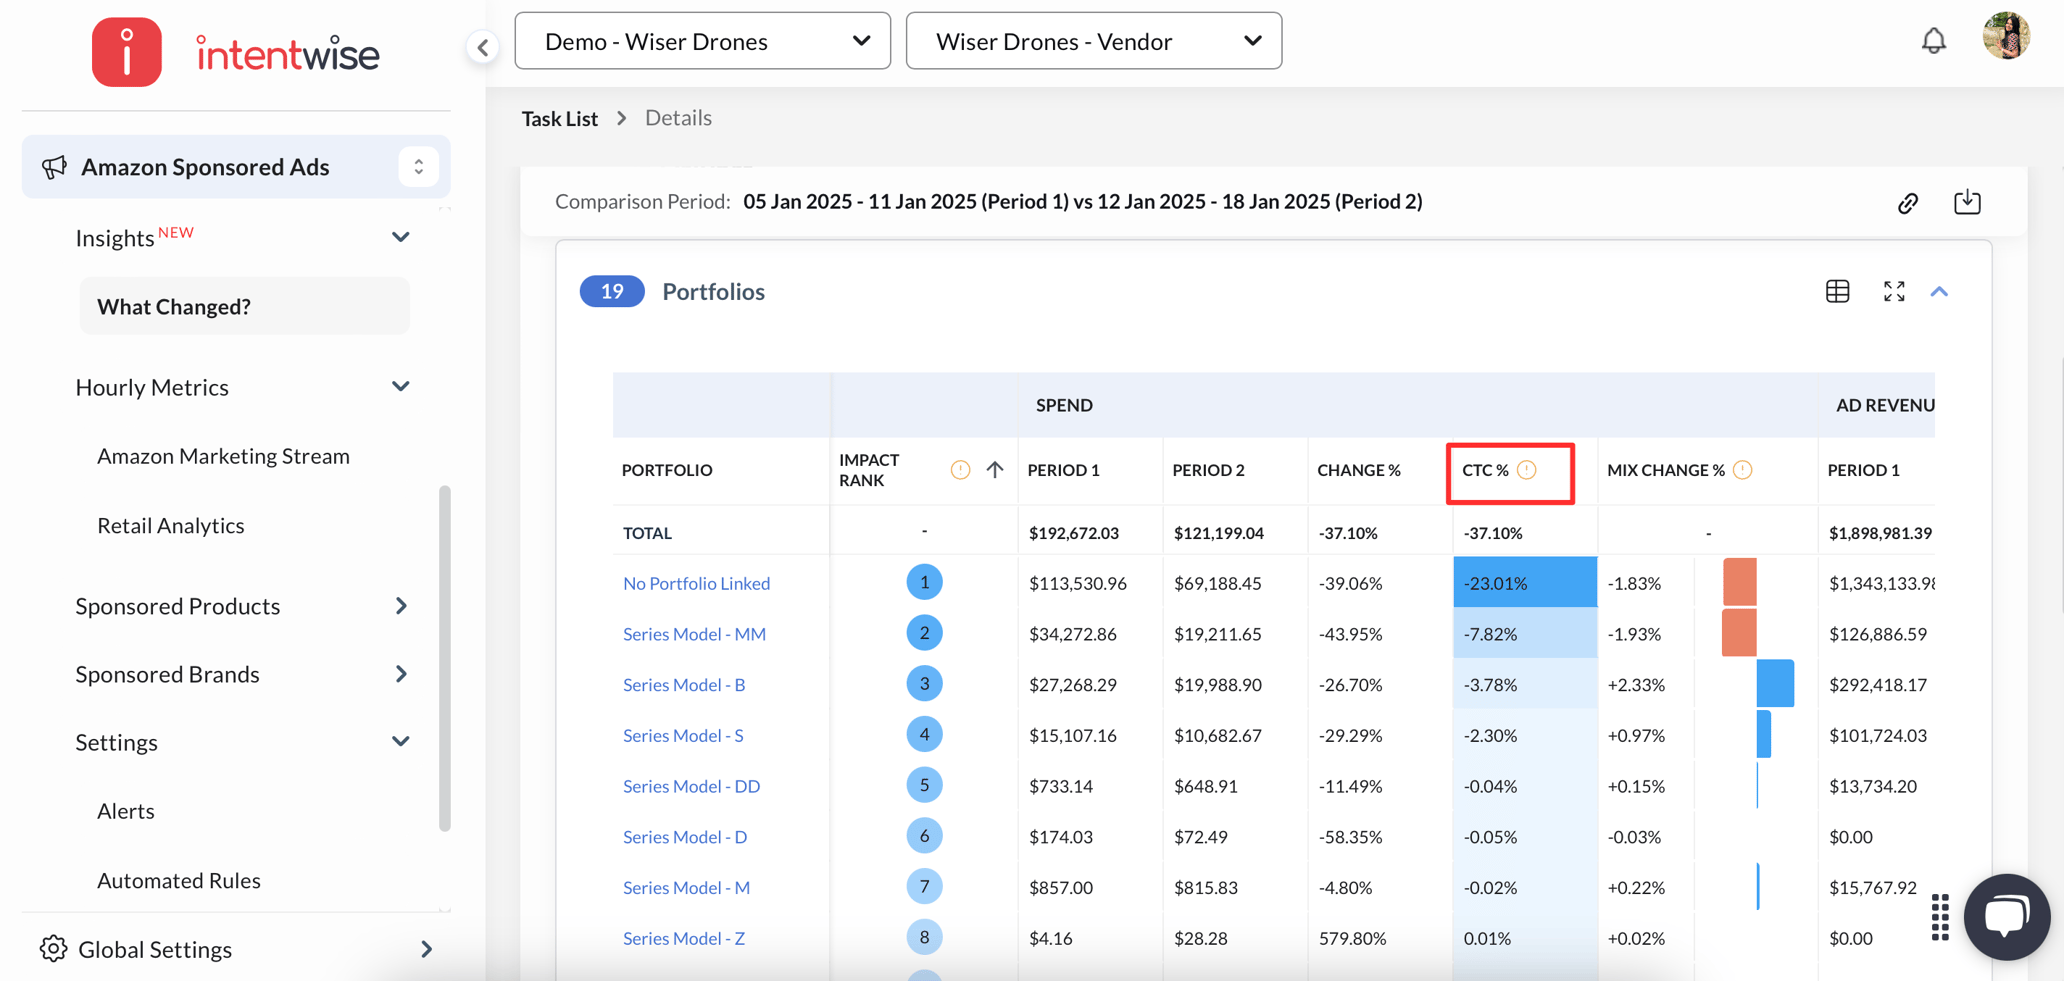Open the Demo - Wiser Drones dropdown
The image size is (2064, 981).
[703, 41]
